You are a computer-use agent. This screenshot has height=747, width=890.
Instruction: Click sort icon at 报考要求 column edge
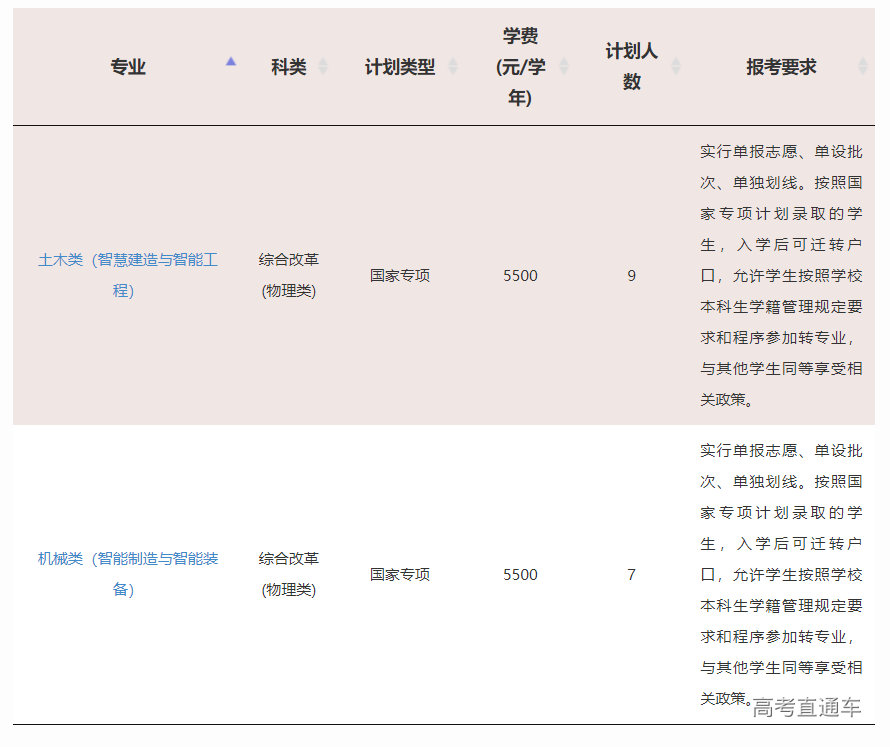click(x=863, y=67)
